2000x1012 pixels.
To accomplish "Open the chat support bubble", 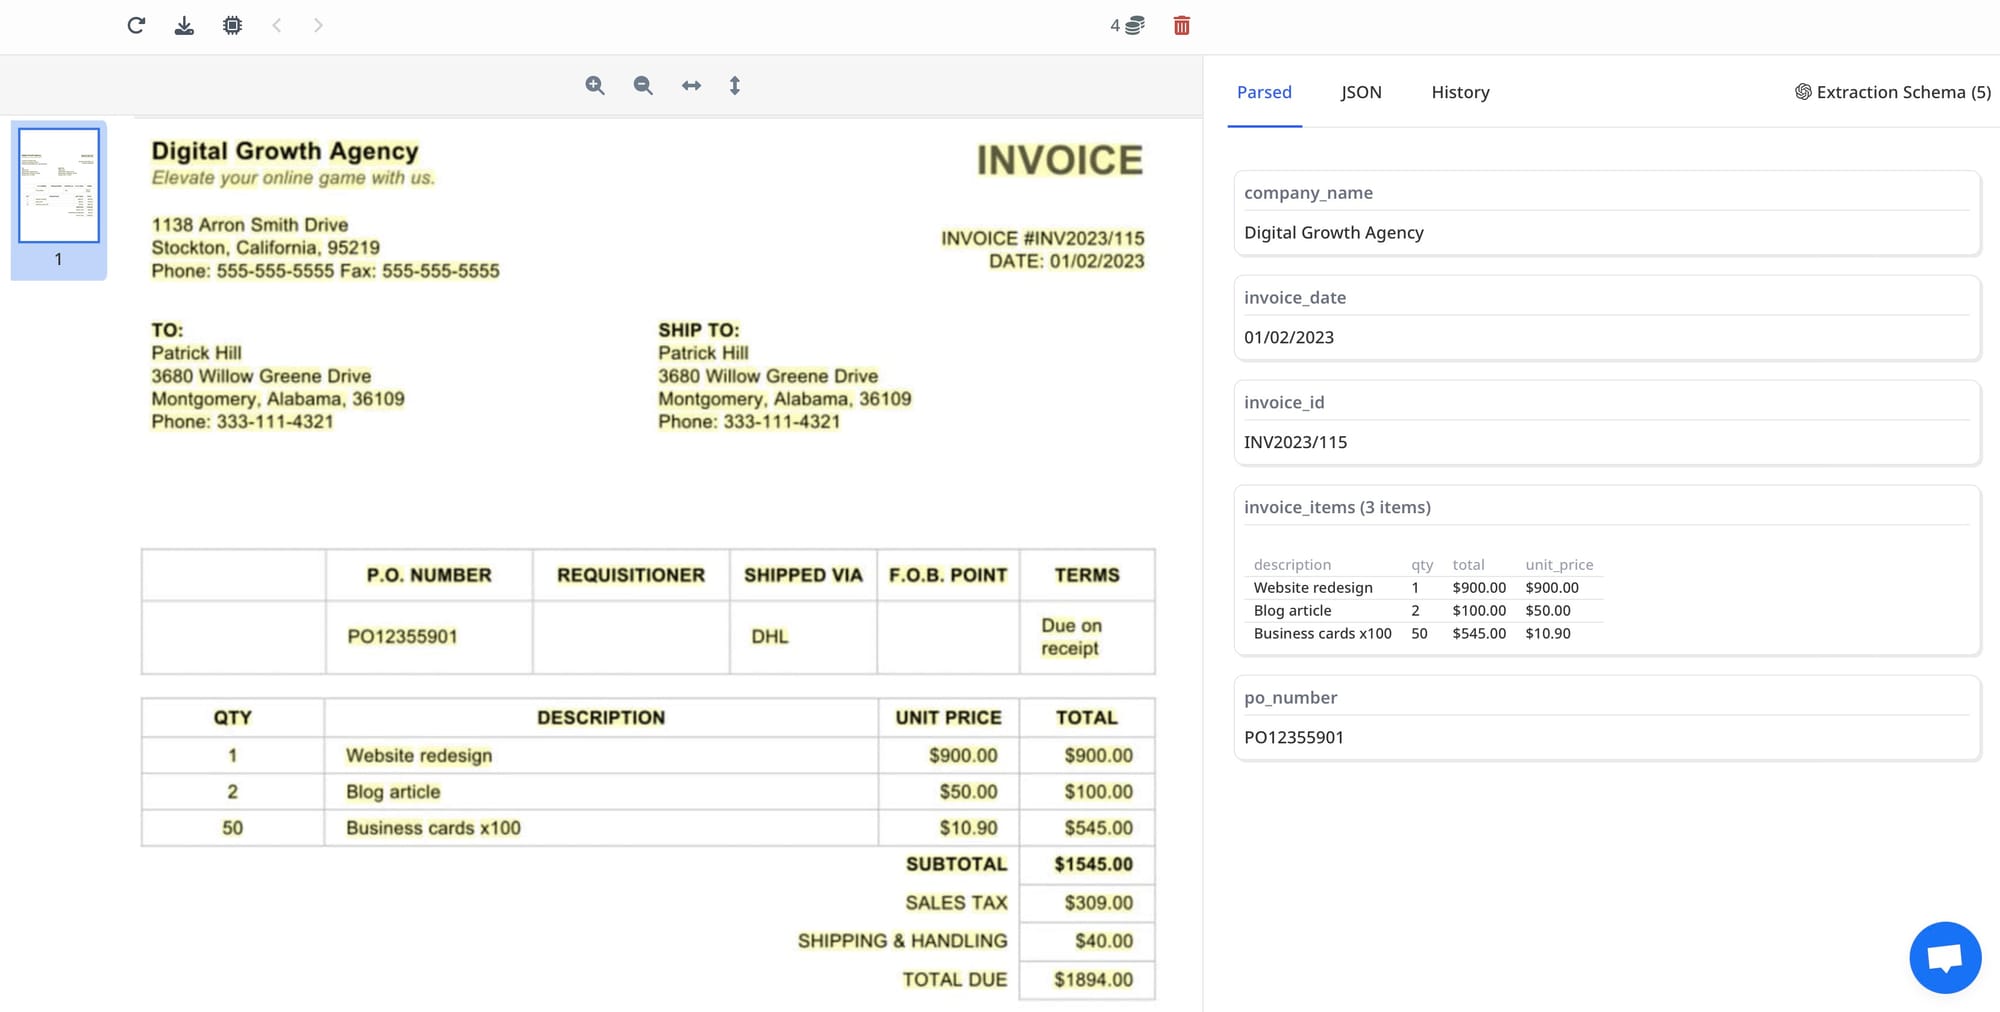I will (1944, 957).
